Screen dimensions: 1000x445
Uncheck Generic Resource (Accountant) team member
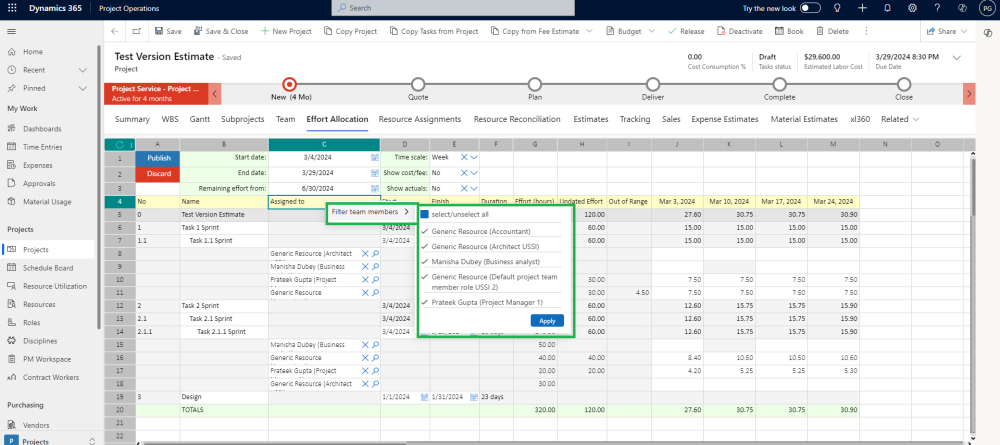(x=425, y=231)
